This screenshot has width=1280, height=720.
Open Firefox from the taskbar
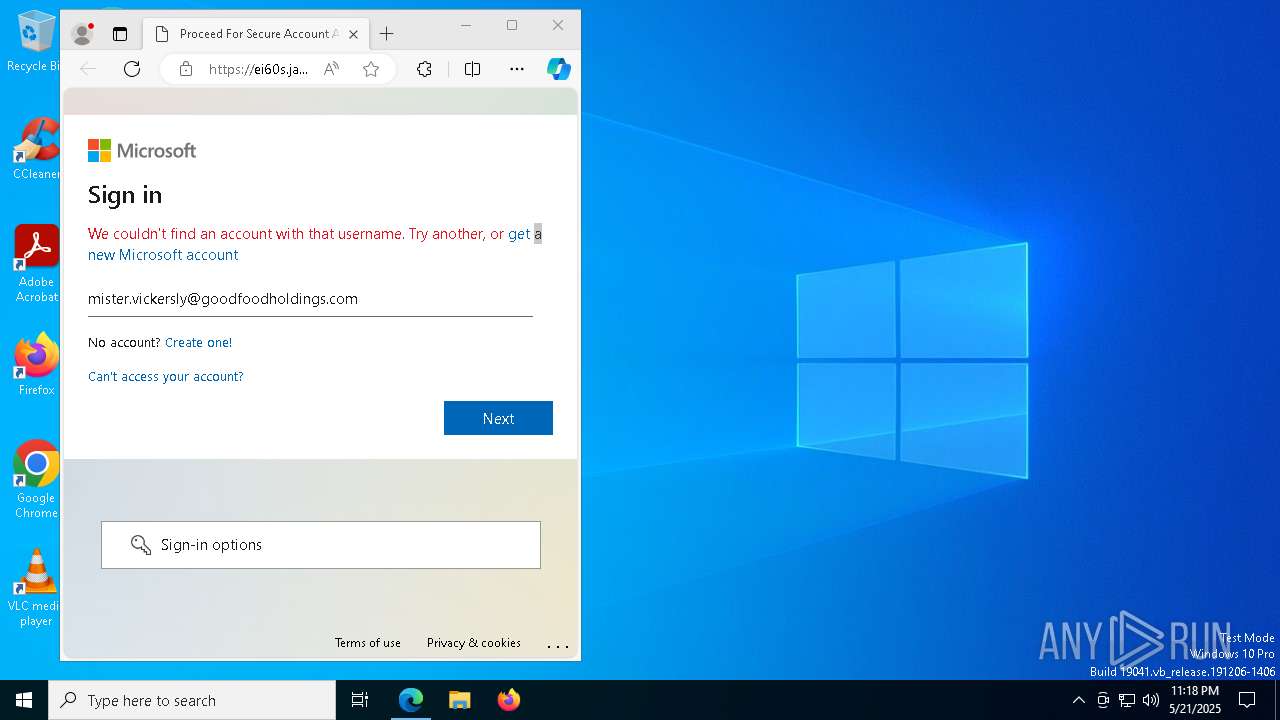[508, 700]
